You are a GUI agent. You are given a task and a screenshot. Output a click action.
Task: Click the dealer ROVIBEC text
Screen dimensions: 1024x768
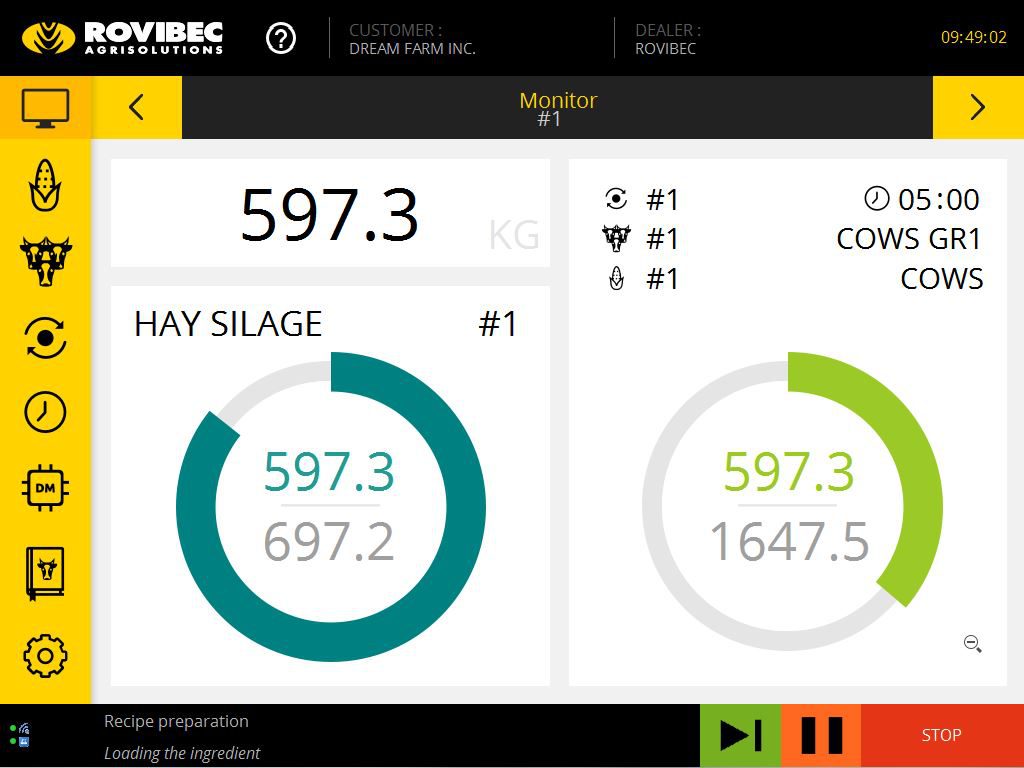point(665,48)
